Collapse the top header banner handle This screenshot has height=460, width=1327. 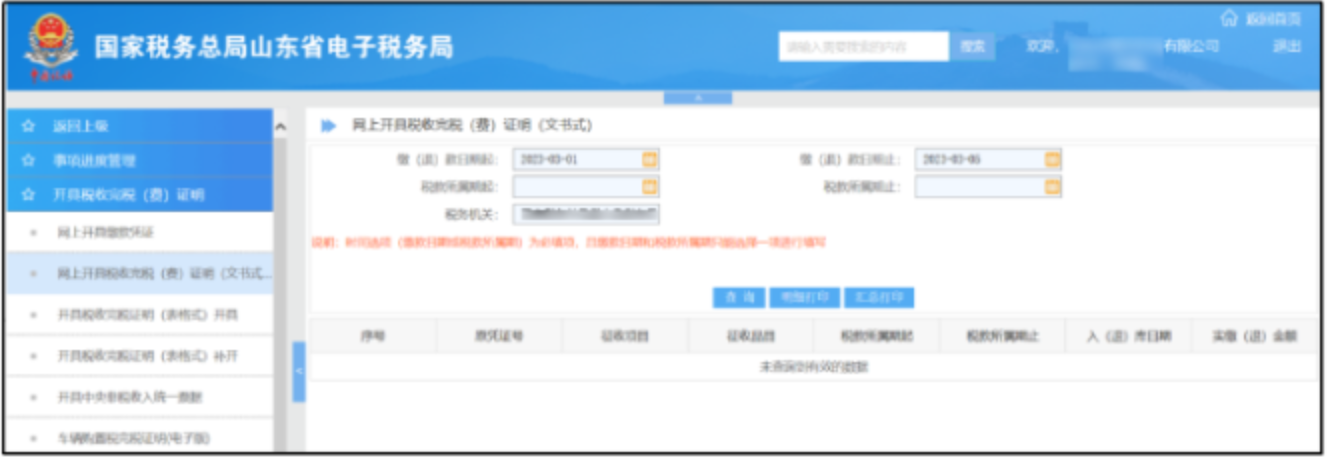click(697, 98)
